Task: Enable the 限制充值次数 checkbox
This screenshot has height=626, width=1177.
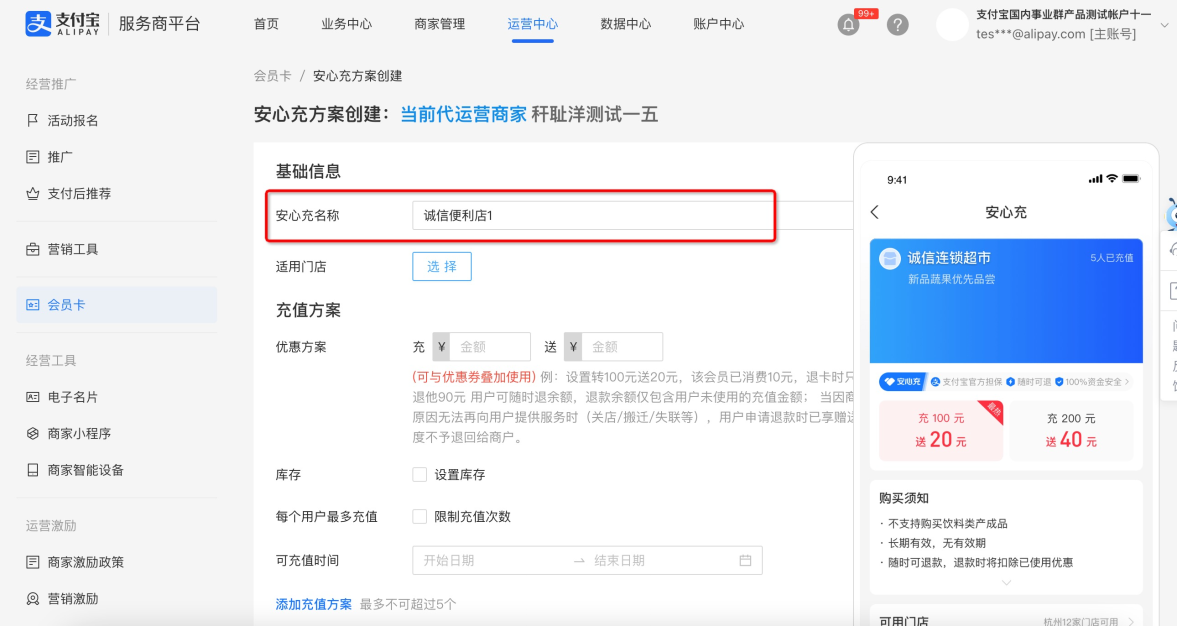Action: [x=420, y=517]
